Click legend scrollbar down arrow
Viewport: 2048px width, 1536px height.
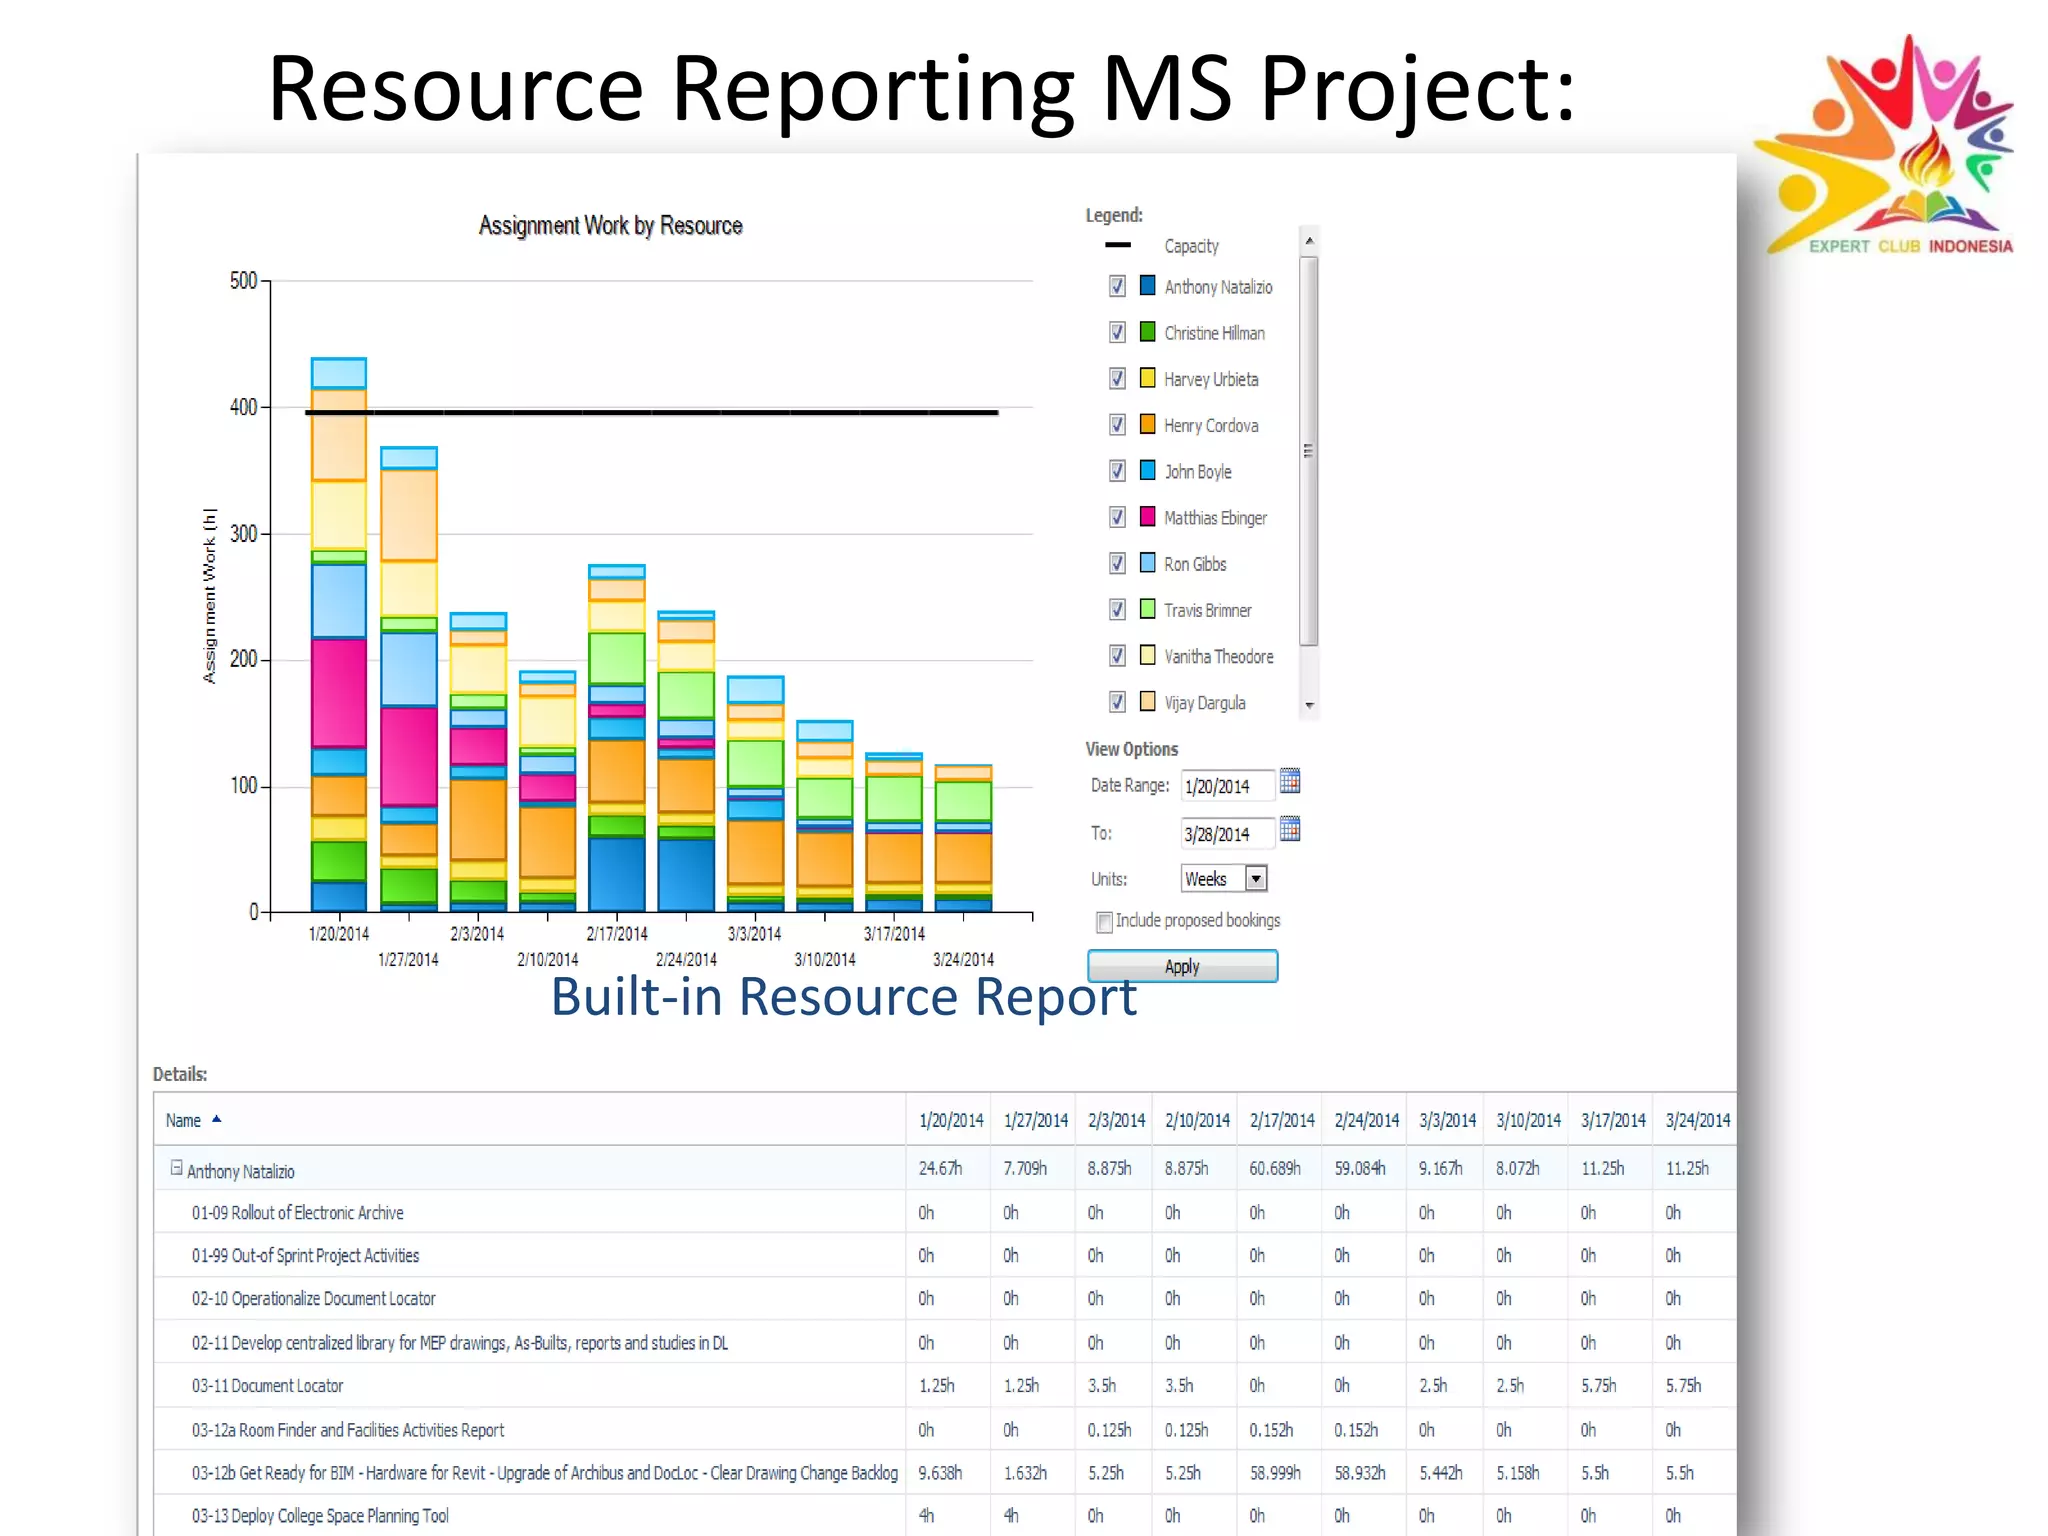(x=1309, y=705)
